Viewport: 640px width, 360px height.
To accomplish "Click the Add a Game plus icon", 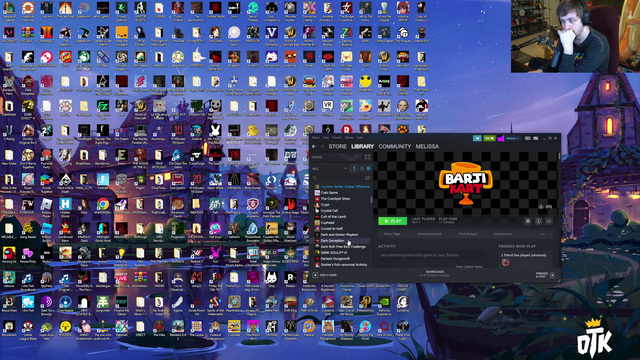I will (315, 275).
